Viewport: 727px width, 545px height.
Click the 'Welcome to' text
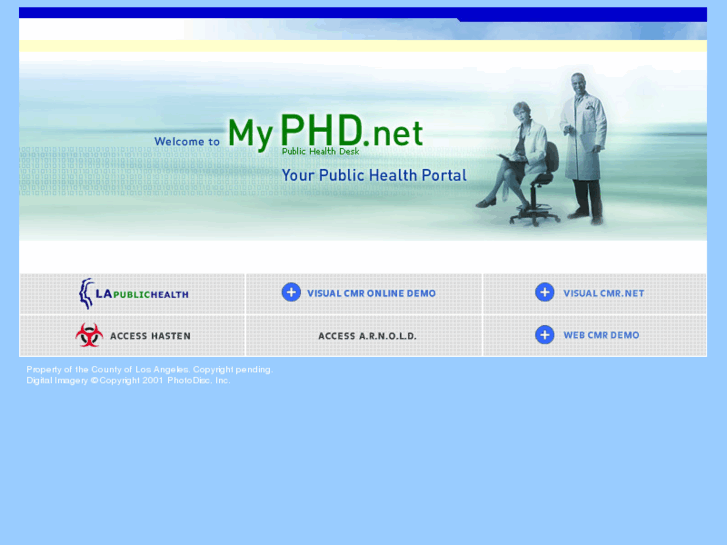click(187, 141)
